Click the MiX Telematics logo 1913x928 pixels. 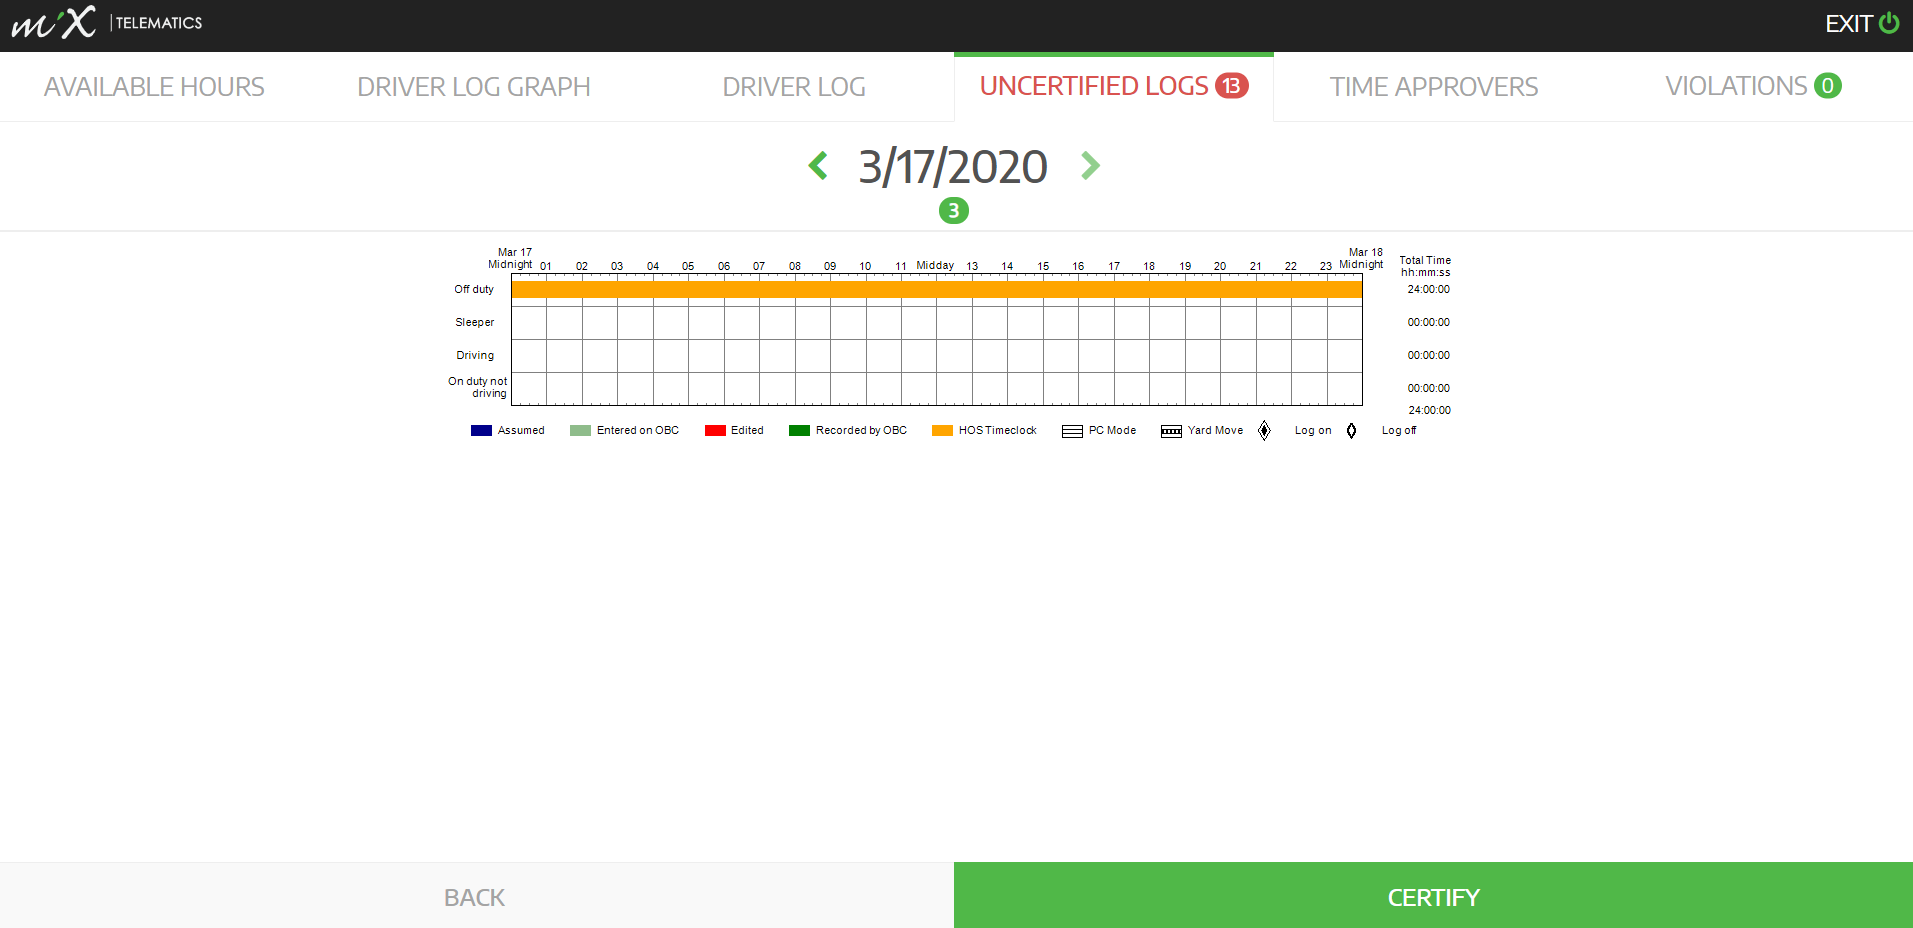pos(107,22)
